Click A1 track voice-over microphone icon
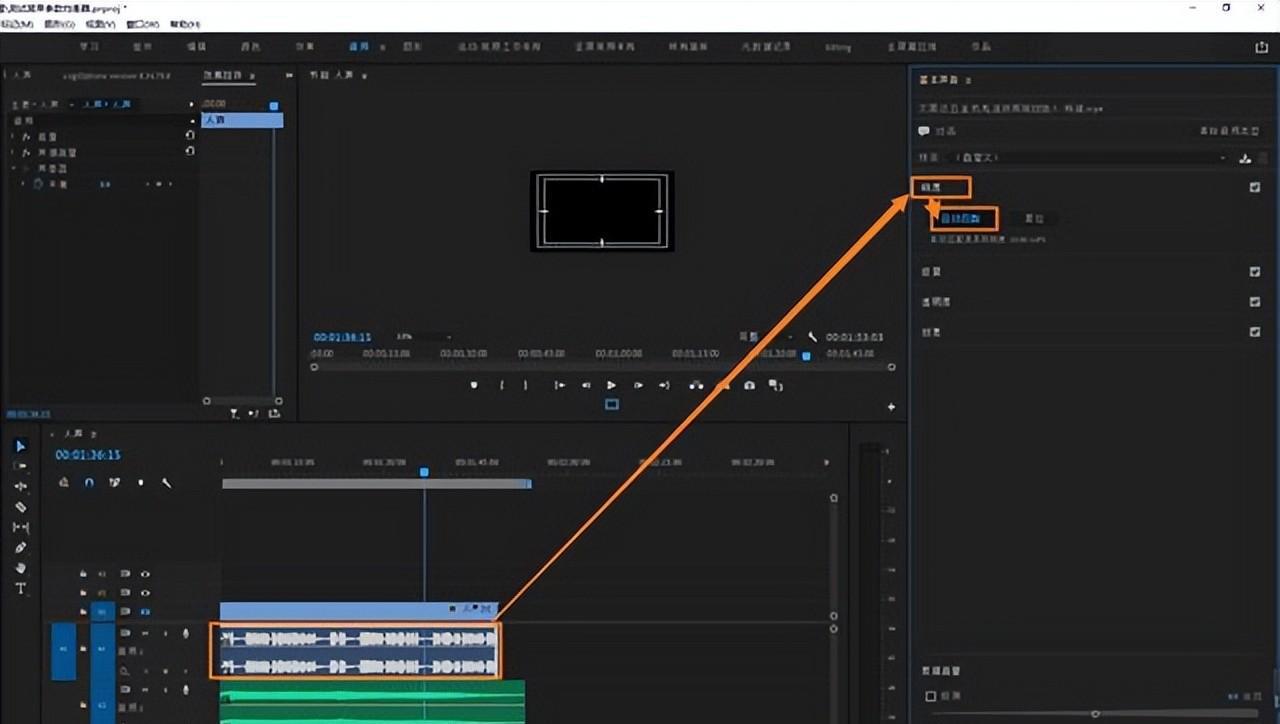The height and width of the screenshot is (724, 1280). (185, 633)
